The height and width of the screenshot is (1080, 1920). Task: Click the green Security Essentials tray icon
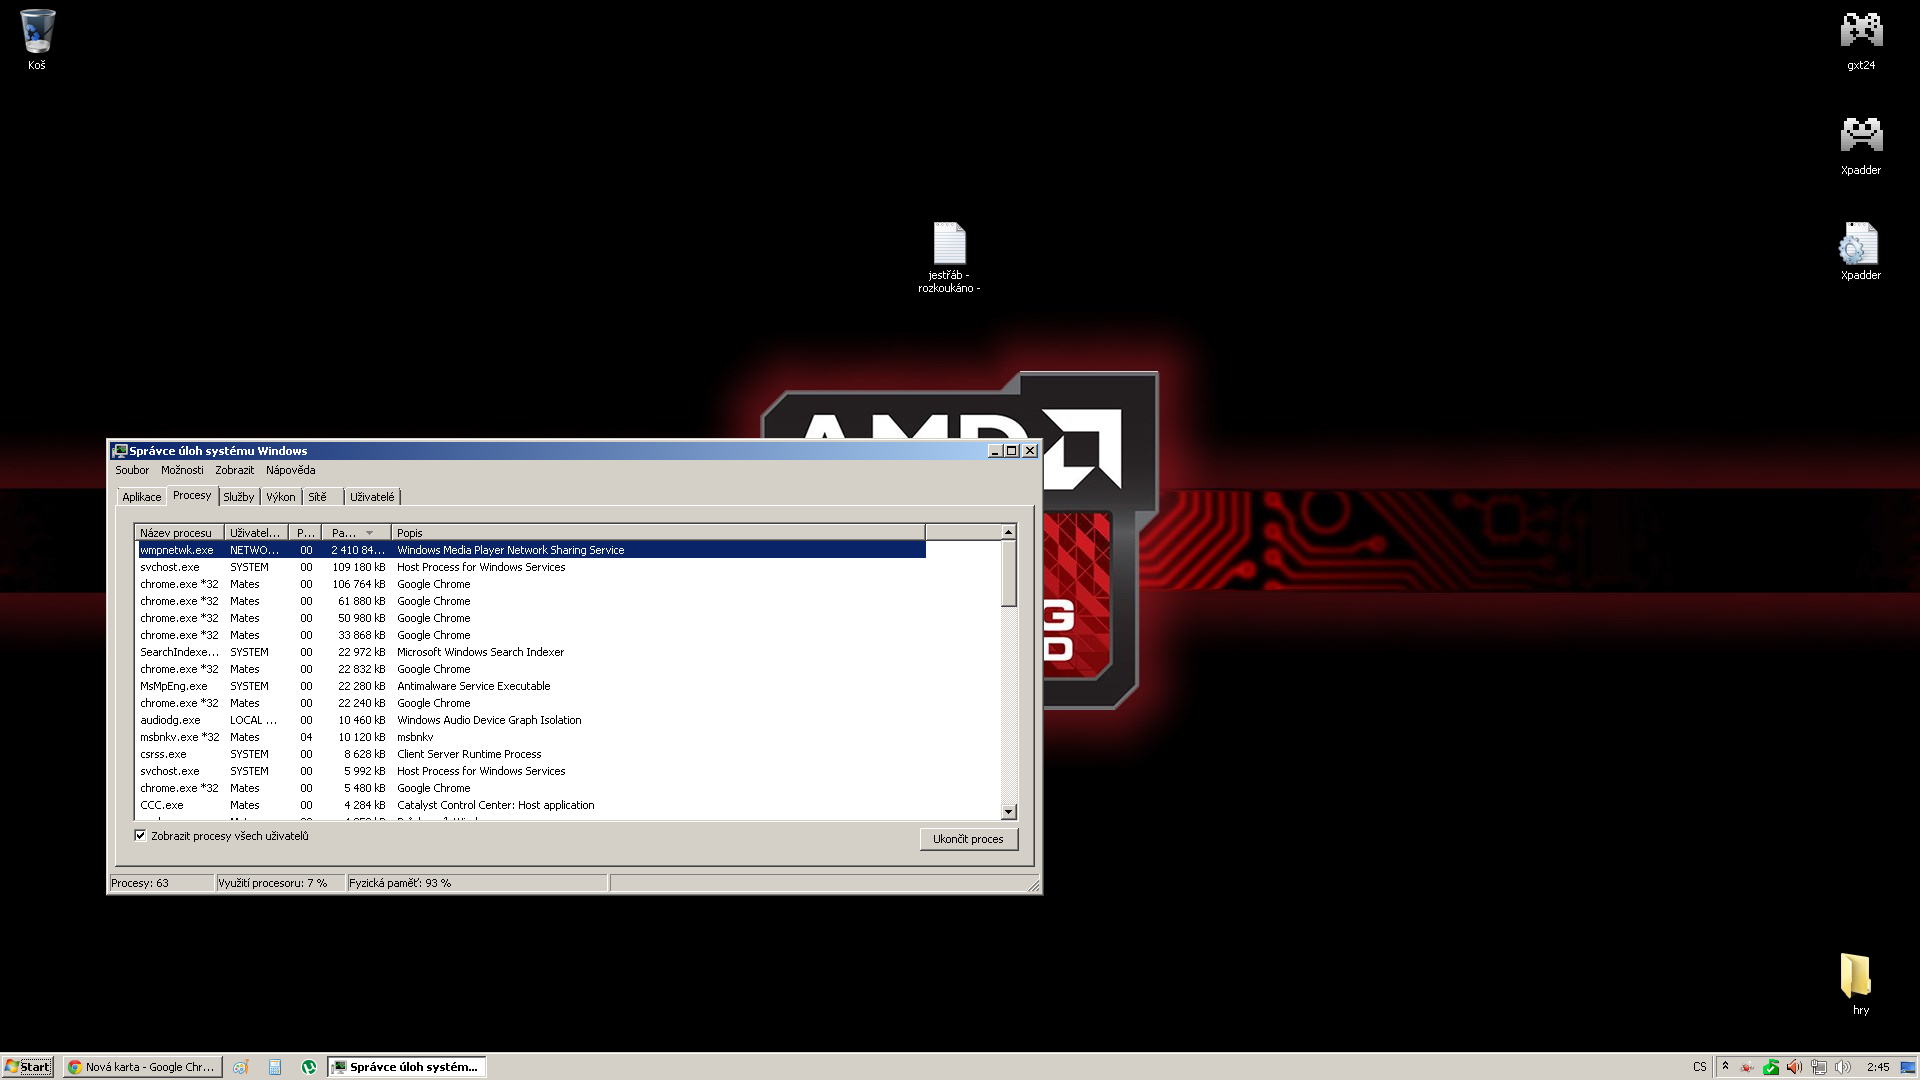[x=1771, y=1067]
